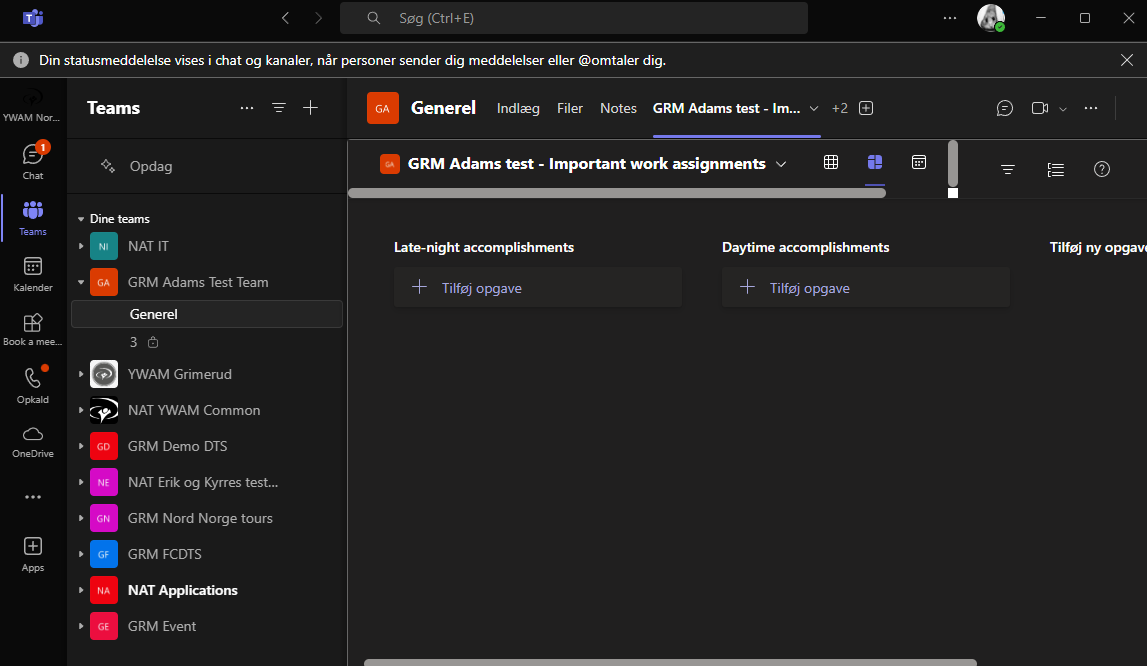
Task: Click the search box
Action: point(574,18)
